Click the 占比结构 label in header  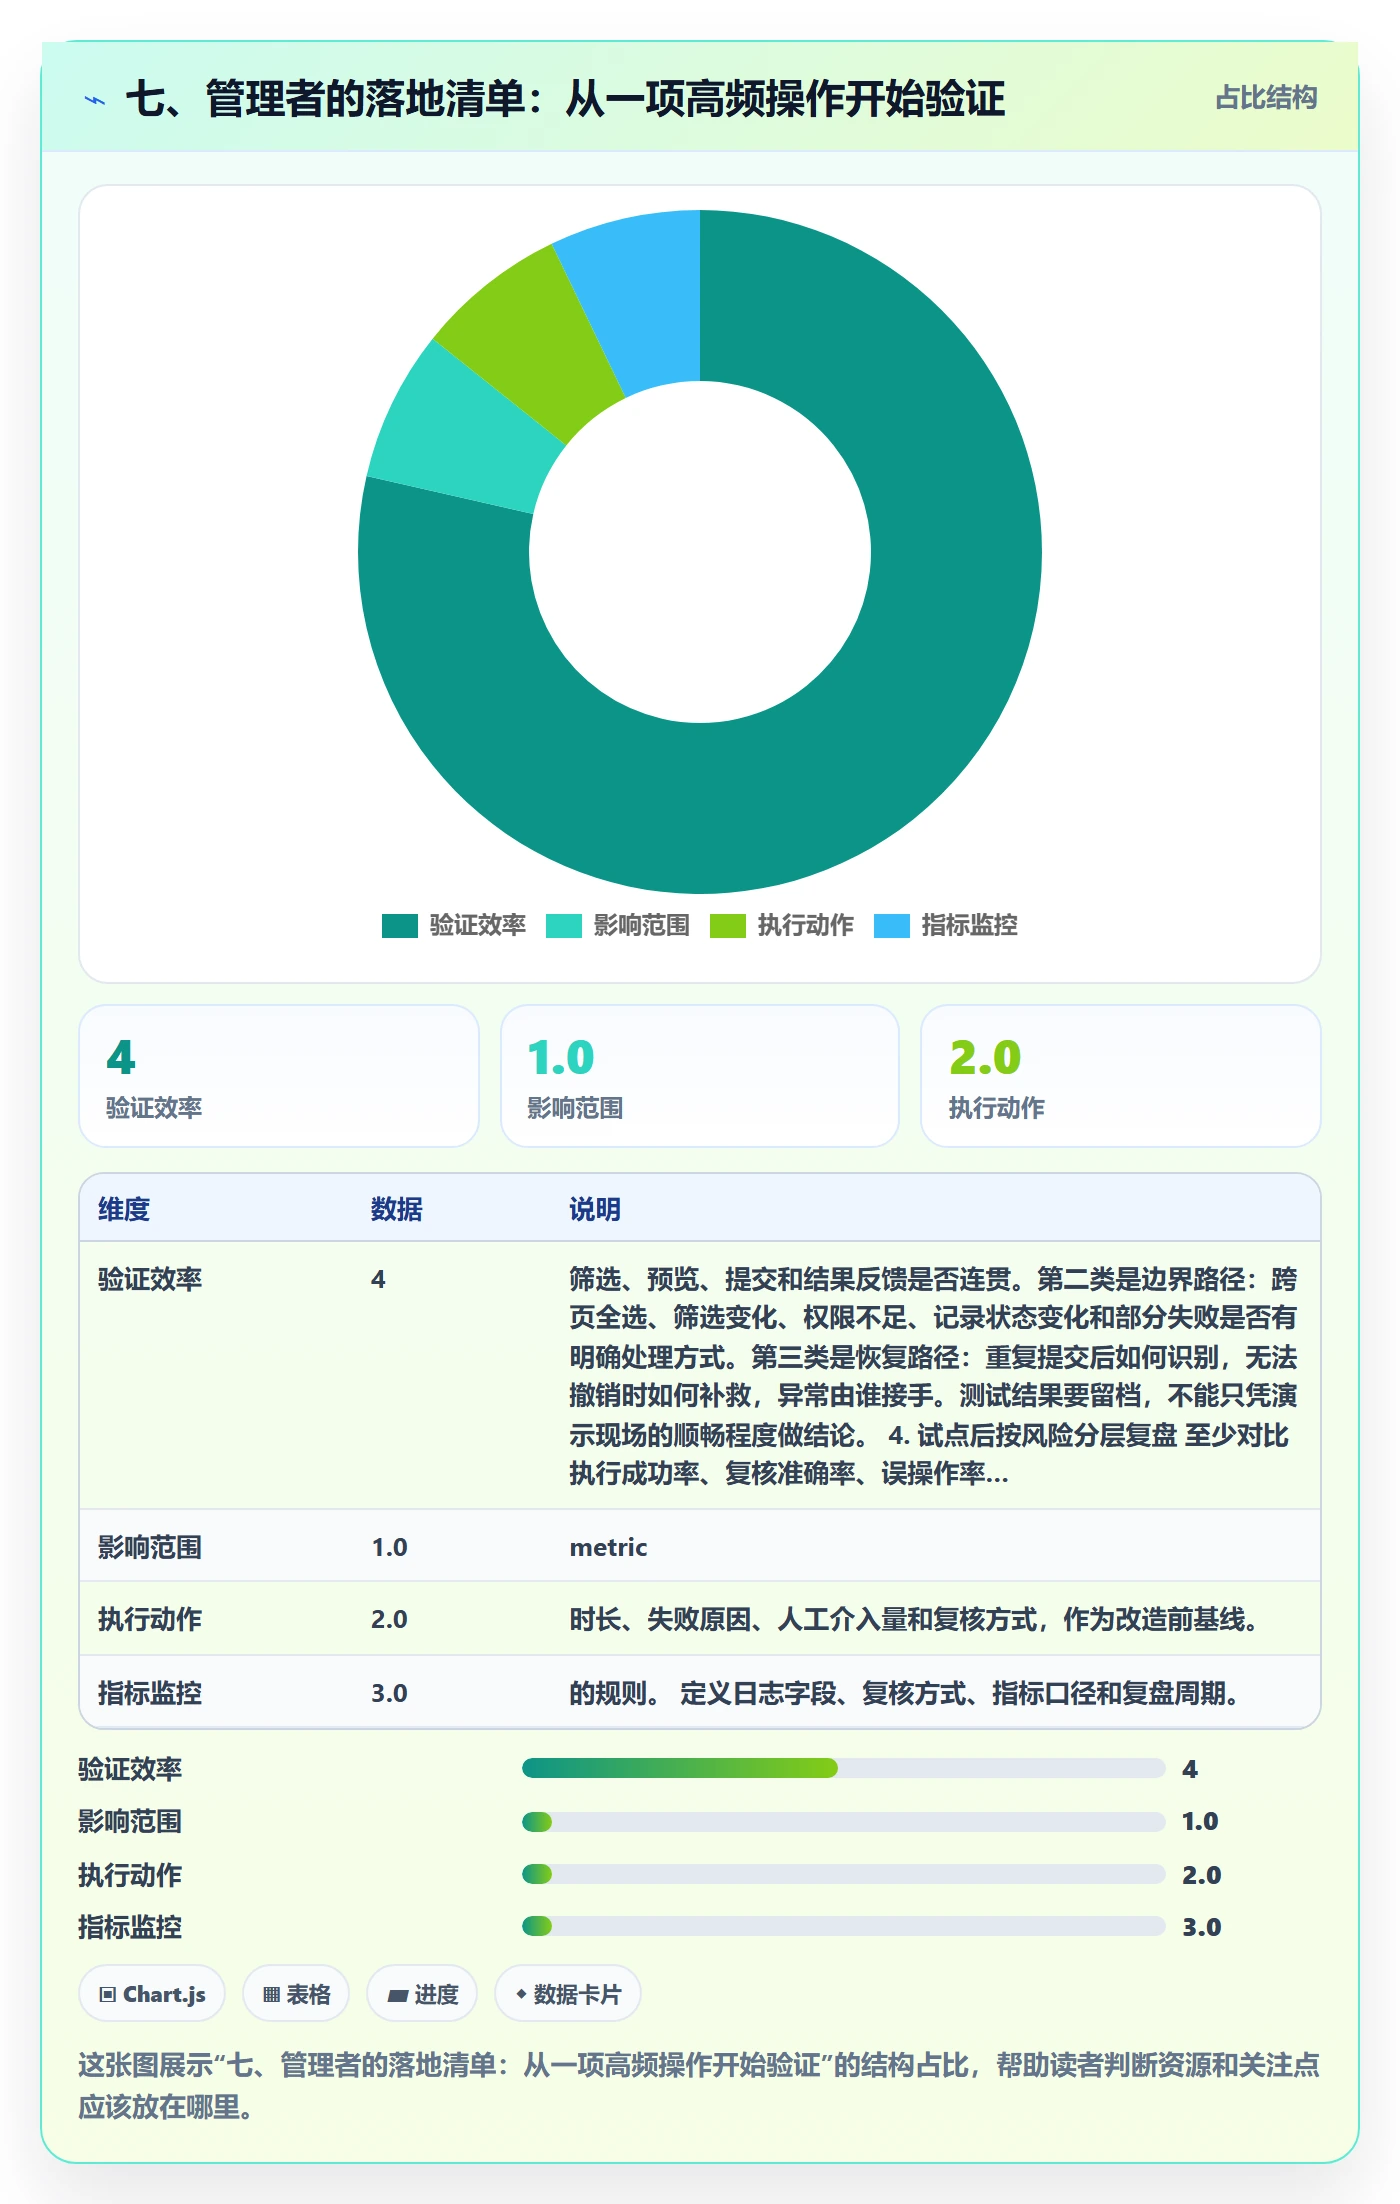coord(1266,98)
